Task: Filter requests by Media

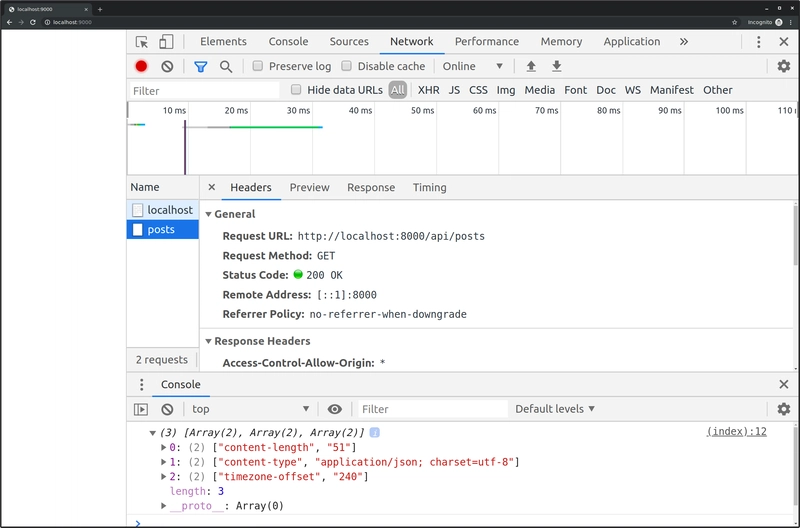Action: [x=539, y=90]
